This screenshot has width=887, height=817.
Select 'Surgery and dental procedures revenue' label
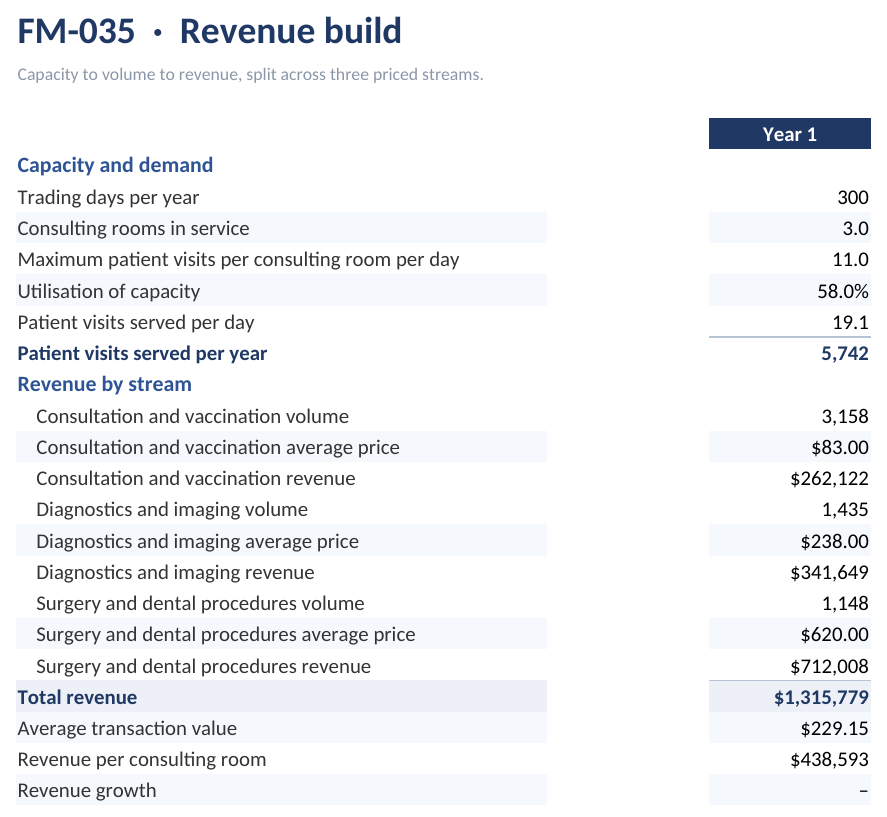click(x=204, y=666)
